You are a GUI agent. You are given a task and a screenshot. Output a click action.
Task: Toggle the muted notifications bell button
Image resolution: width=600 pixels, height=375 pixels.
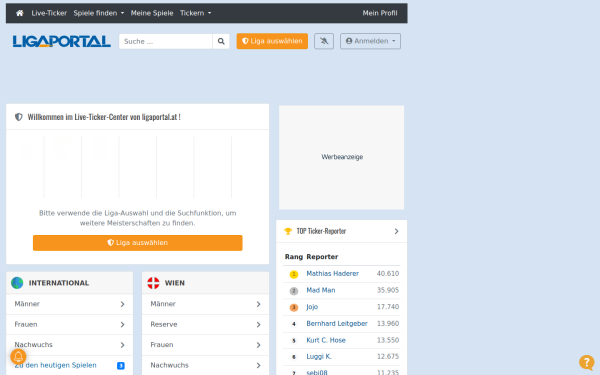coord(324,41)
